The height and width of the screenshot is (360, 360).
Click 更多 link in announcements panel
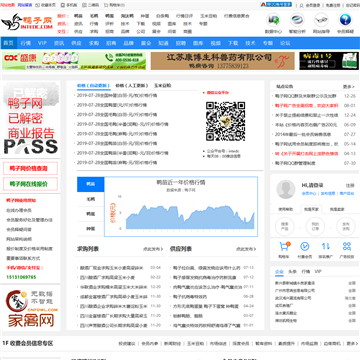348,87
